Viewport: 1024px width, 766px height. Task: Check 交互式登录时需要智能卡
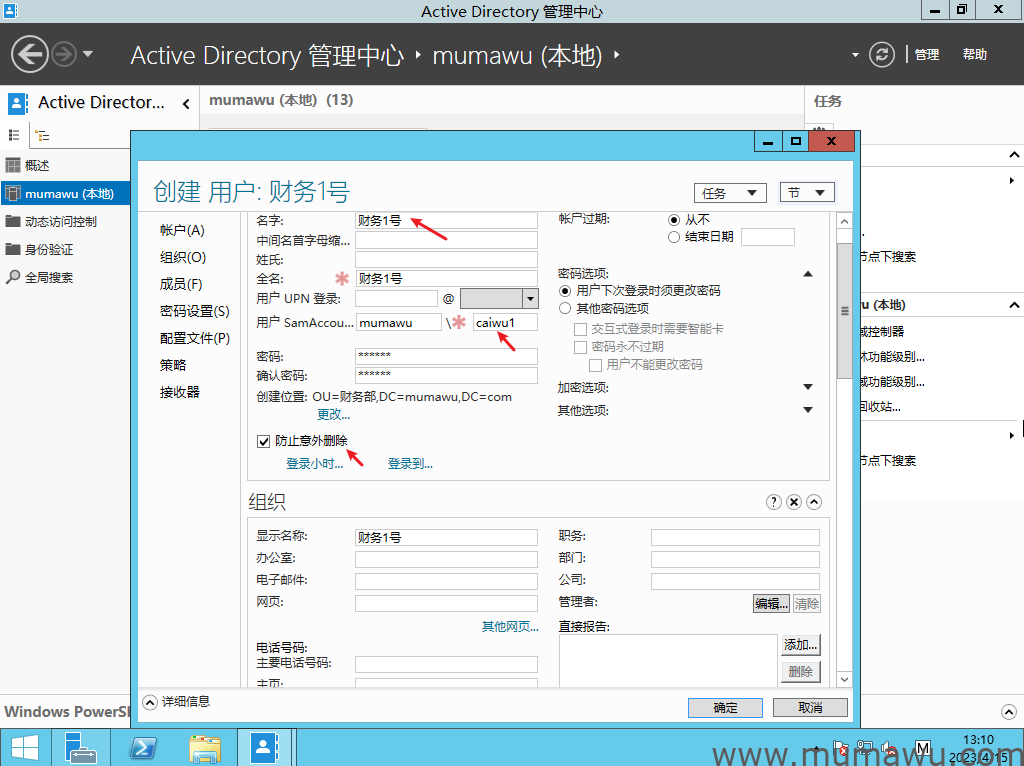click(x=580, y=329)
